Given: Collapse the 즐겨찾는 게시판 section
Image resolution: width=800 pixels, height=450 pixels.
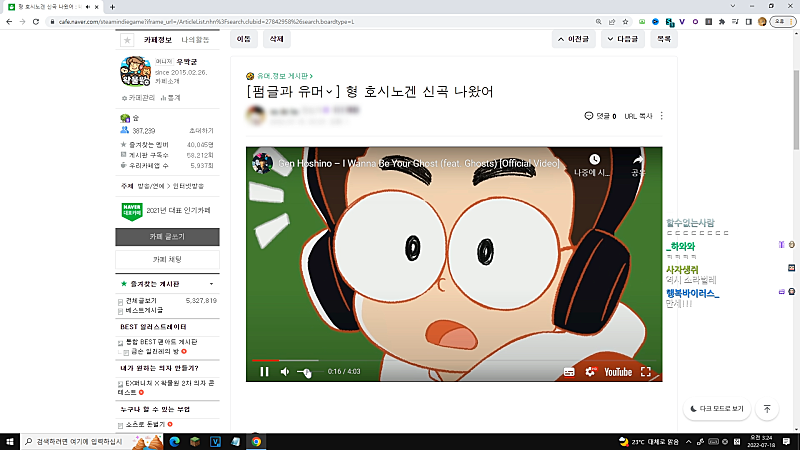Looking at the screenshot, I should tap(210, 285).
